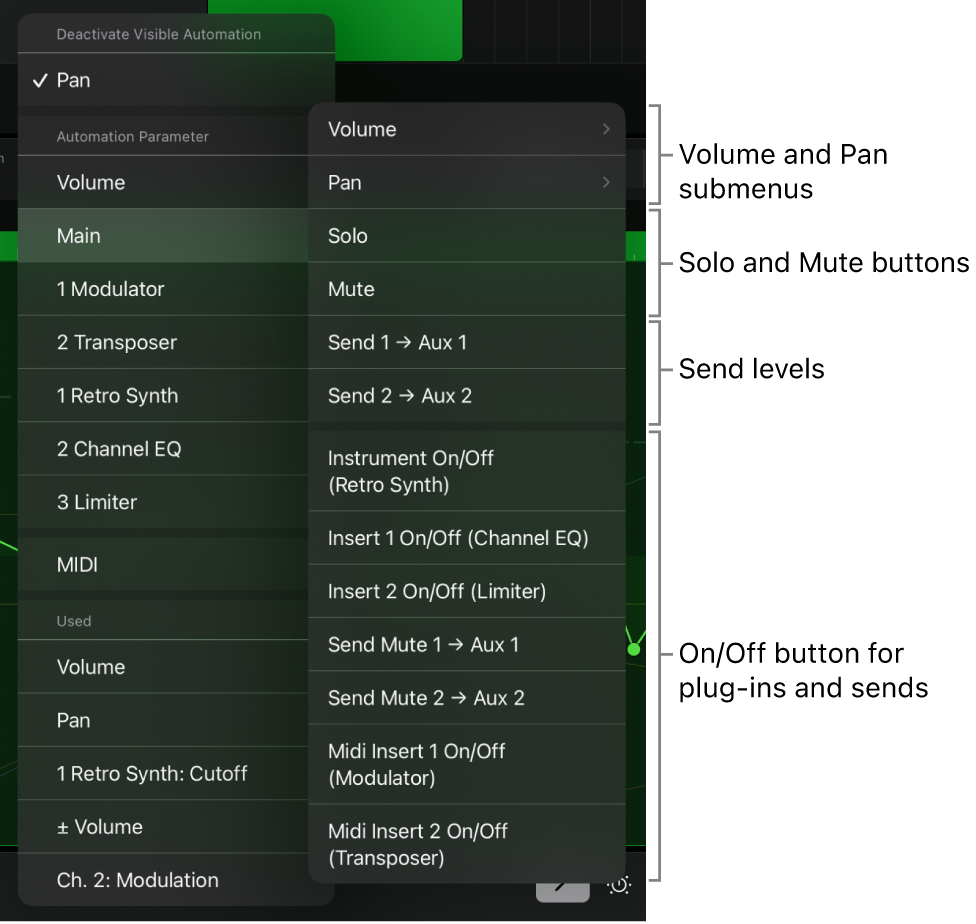This screenshot has height=924, width=976.
Task: Open the Pan submenu chevron
Action: click(x=606, y=182)
